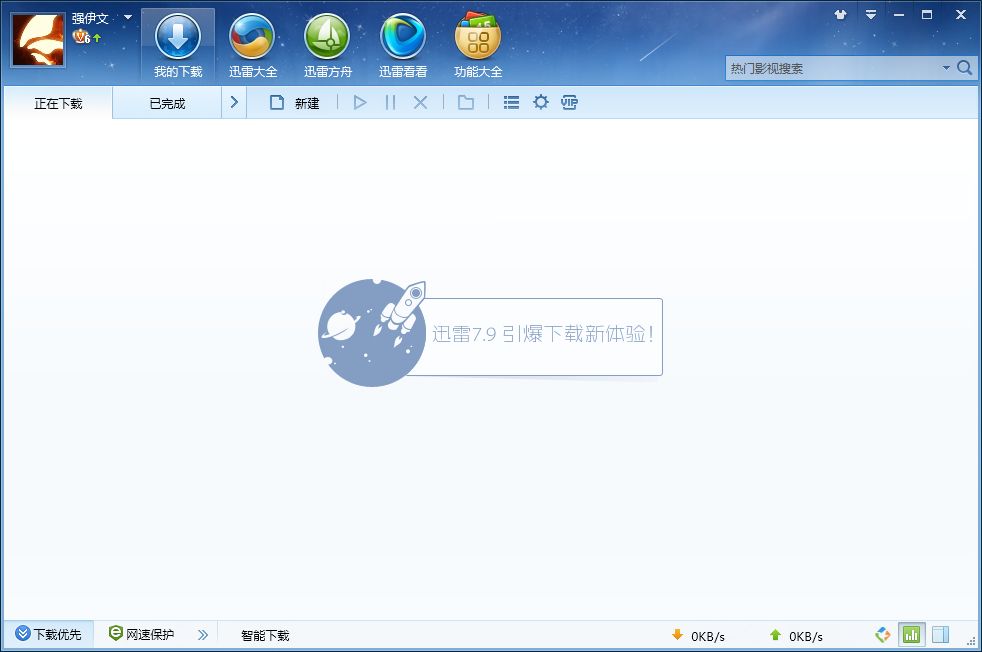Launch 迅雷大全 from the top navigation
Viewport: 982px width, 652px height.
tap(252, 44)
